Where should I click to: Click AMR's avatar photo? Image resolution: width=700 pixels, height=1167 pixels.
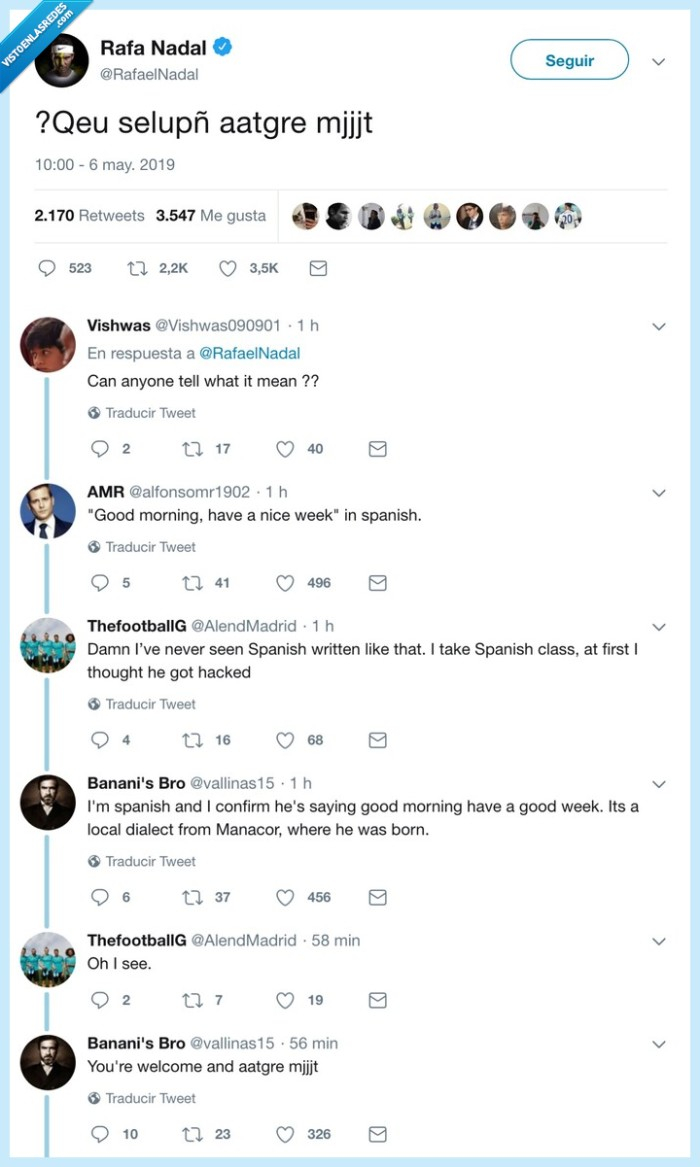point(48,511)
